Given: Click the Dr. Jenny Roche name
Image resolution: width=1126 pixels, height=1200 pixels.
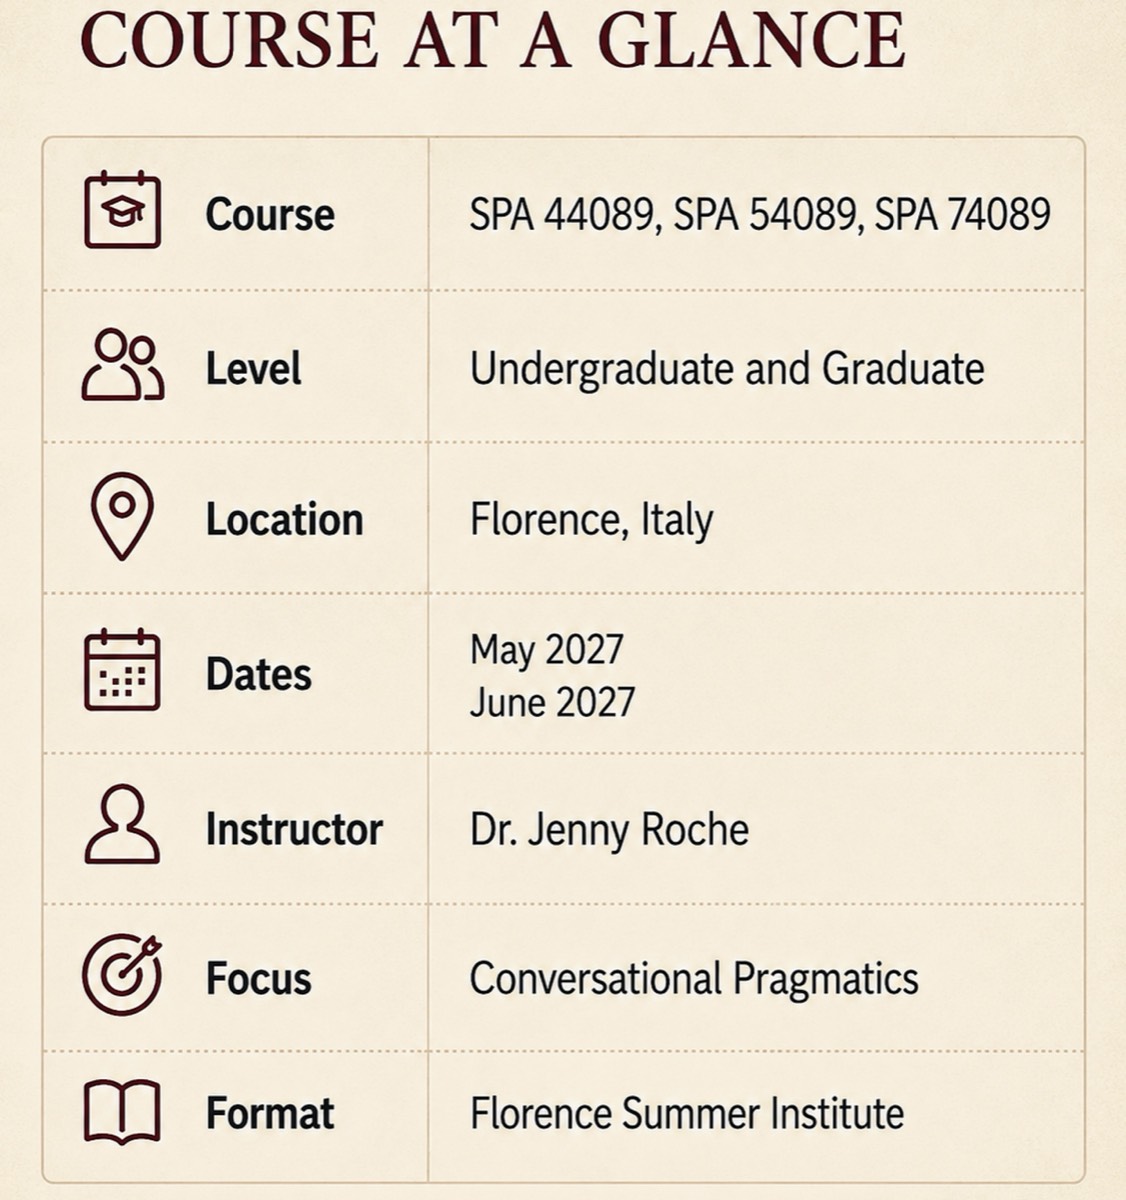Looking at the screenshot, I should pos(609,829).
